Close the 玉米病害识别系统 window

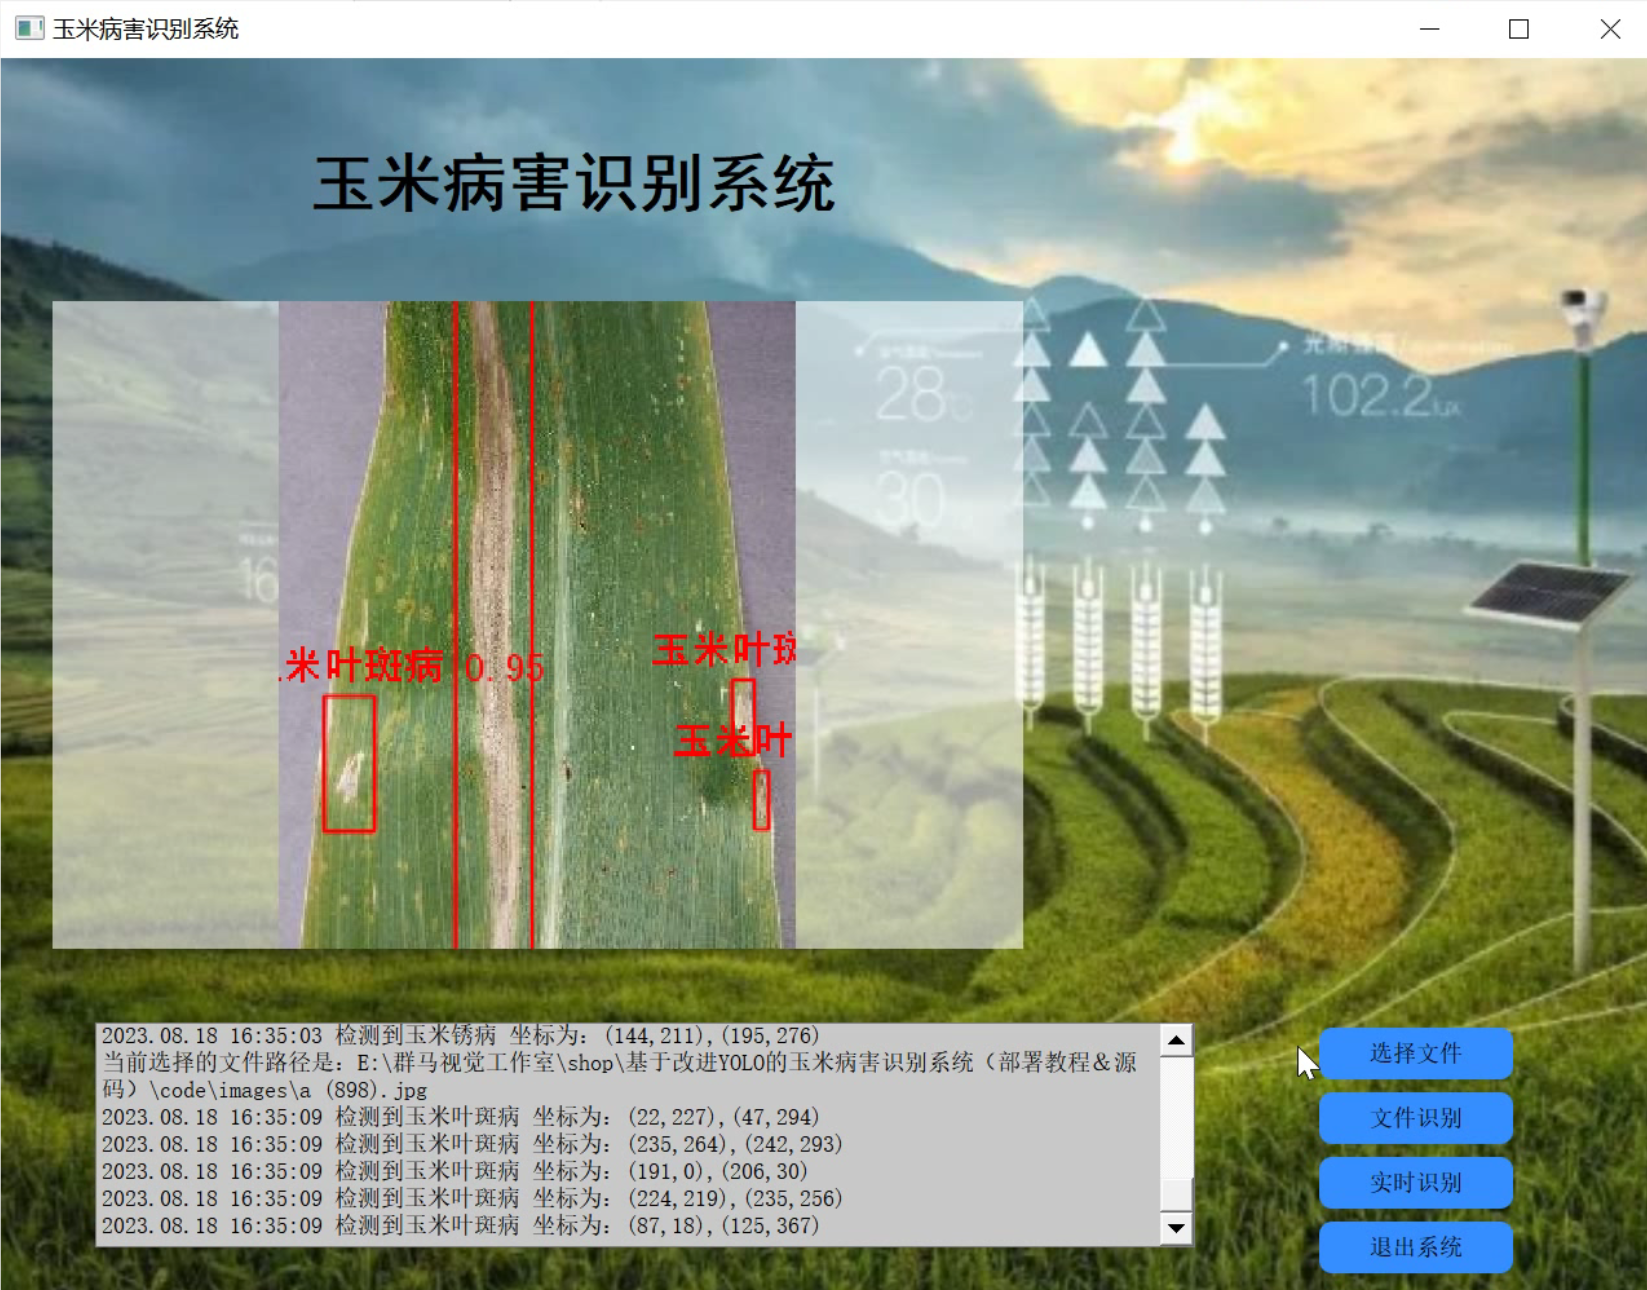tap(1609, 29)
